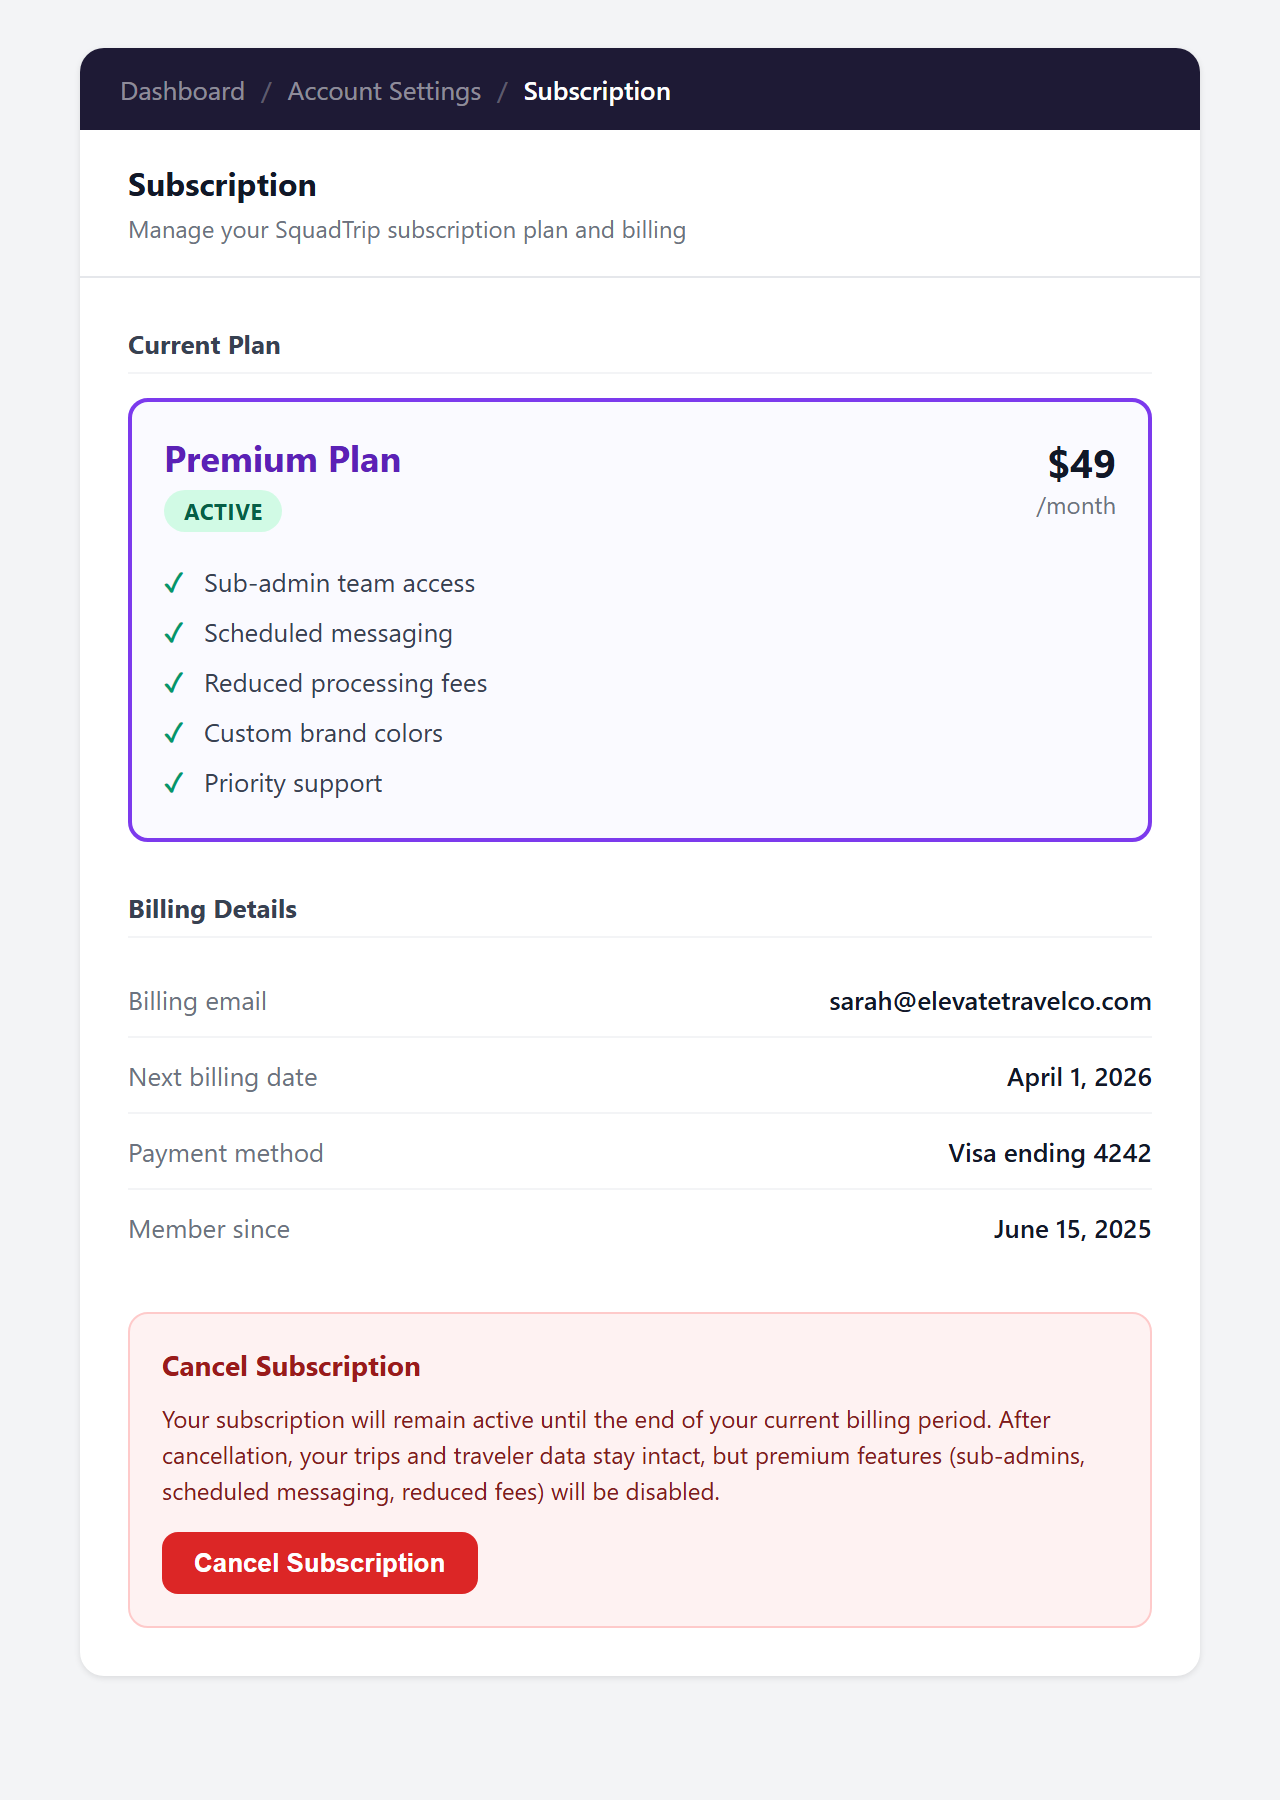Click the Current Plan section heading

point(204,345)
